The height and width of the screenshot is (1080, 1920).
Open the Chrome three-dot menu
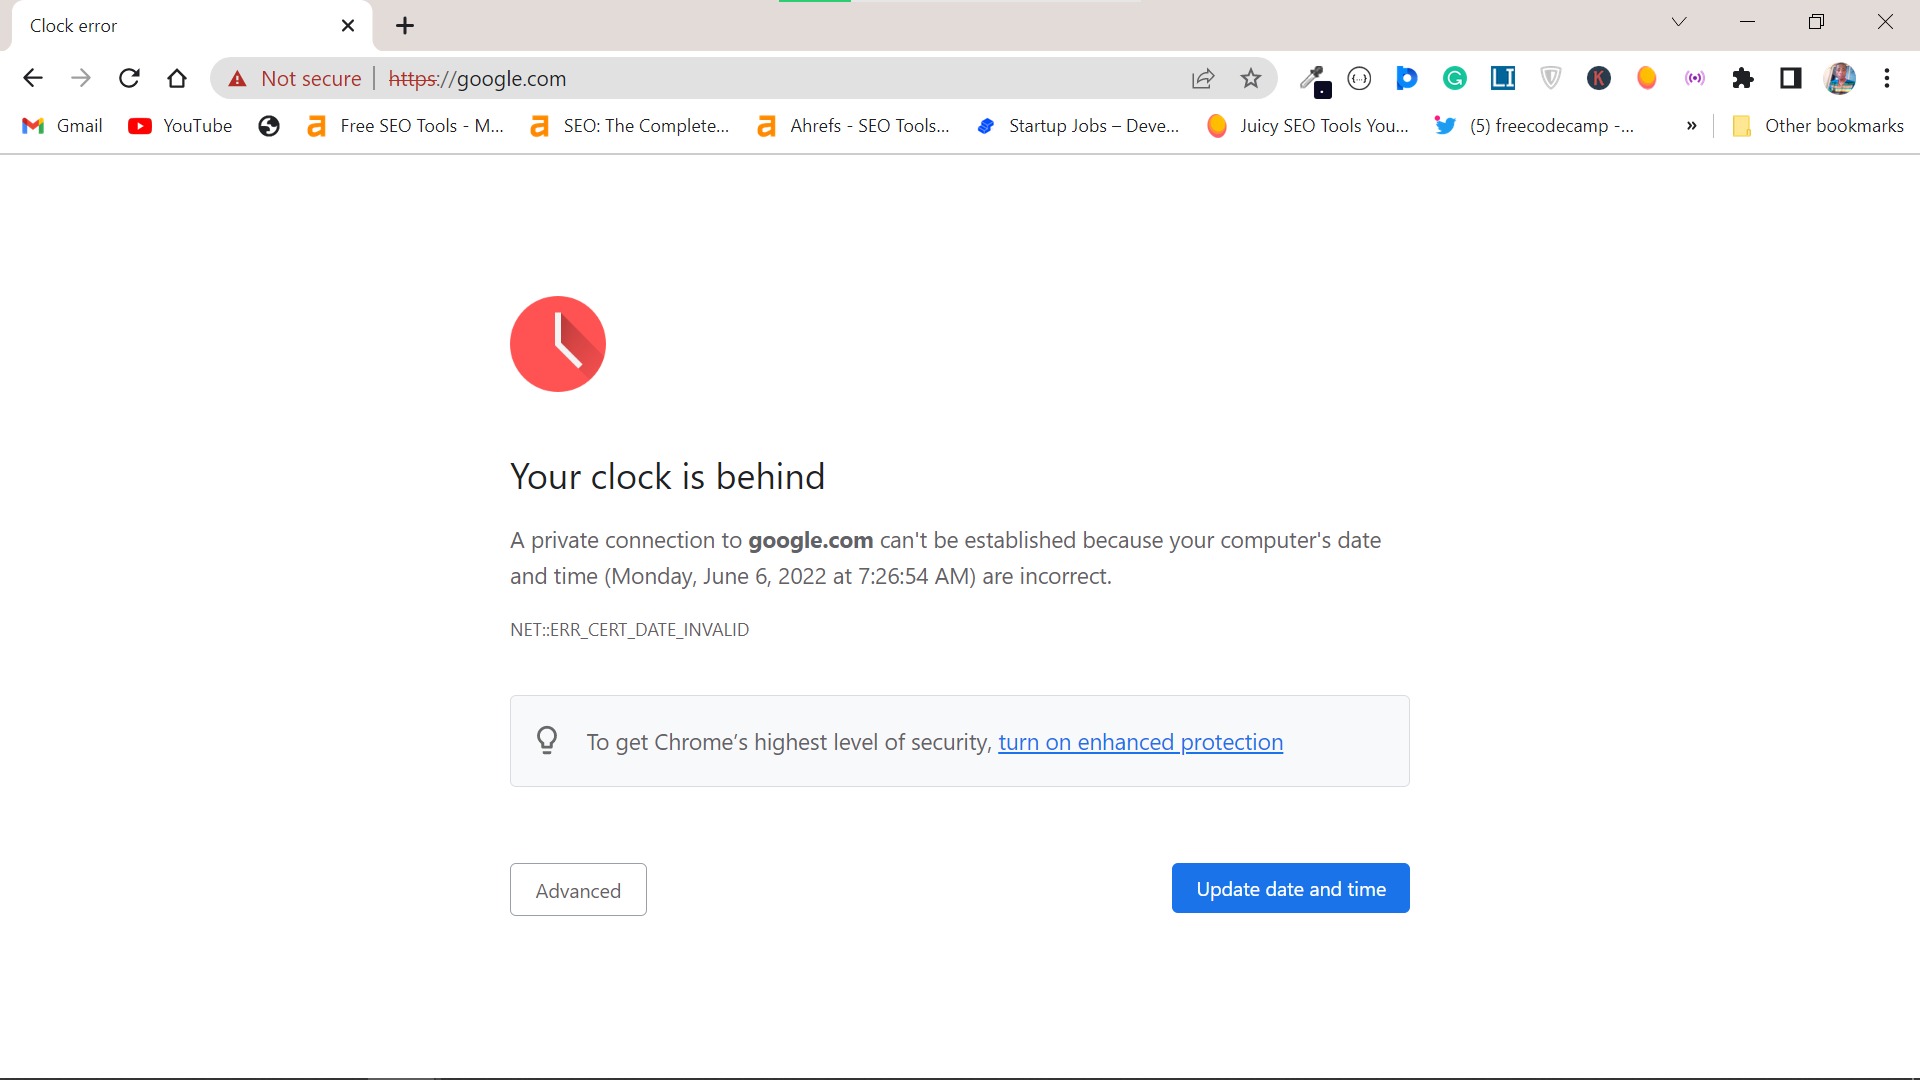coord(1887,78)
